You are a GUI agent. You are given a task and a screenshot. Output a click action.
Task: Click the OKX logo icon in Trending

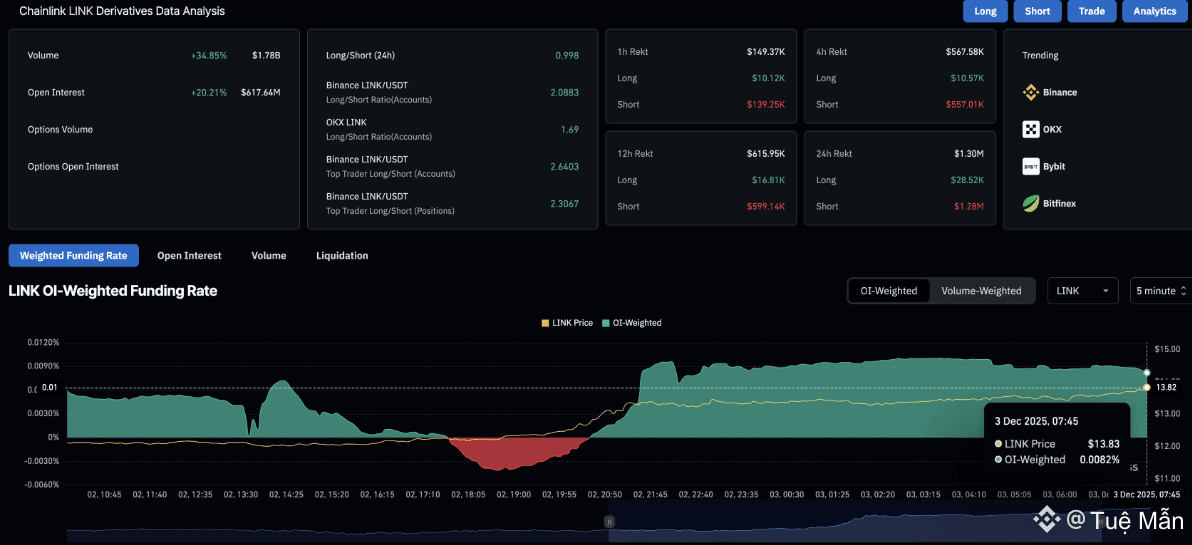click(1031, 129)
